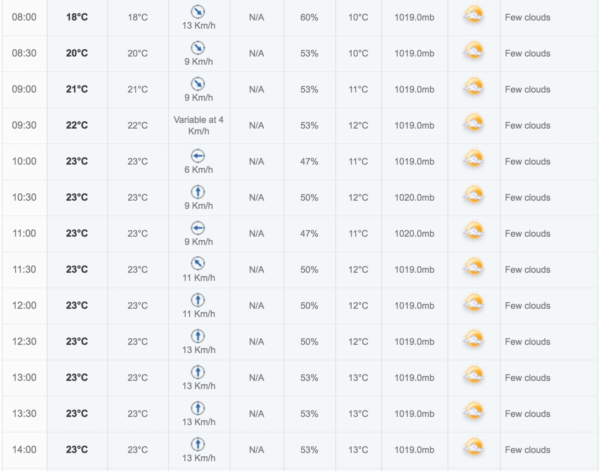Click the few clouds weather icon at 08:00
The height and width of the screenshot is (471, 600).
pyautogui.click(x=474, y=15)
